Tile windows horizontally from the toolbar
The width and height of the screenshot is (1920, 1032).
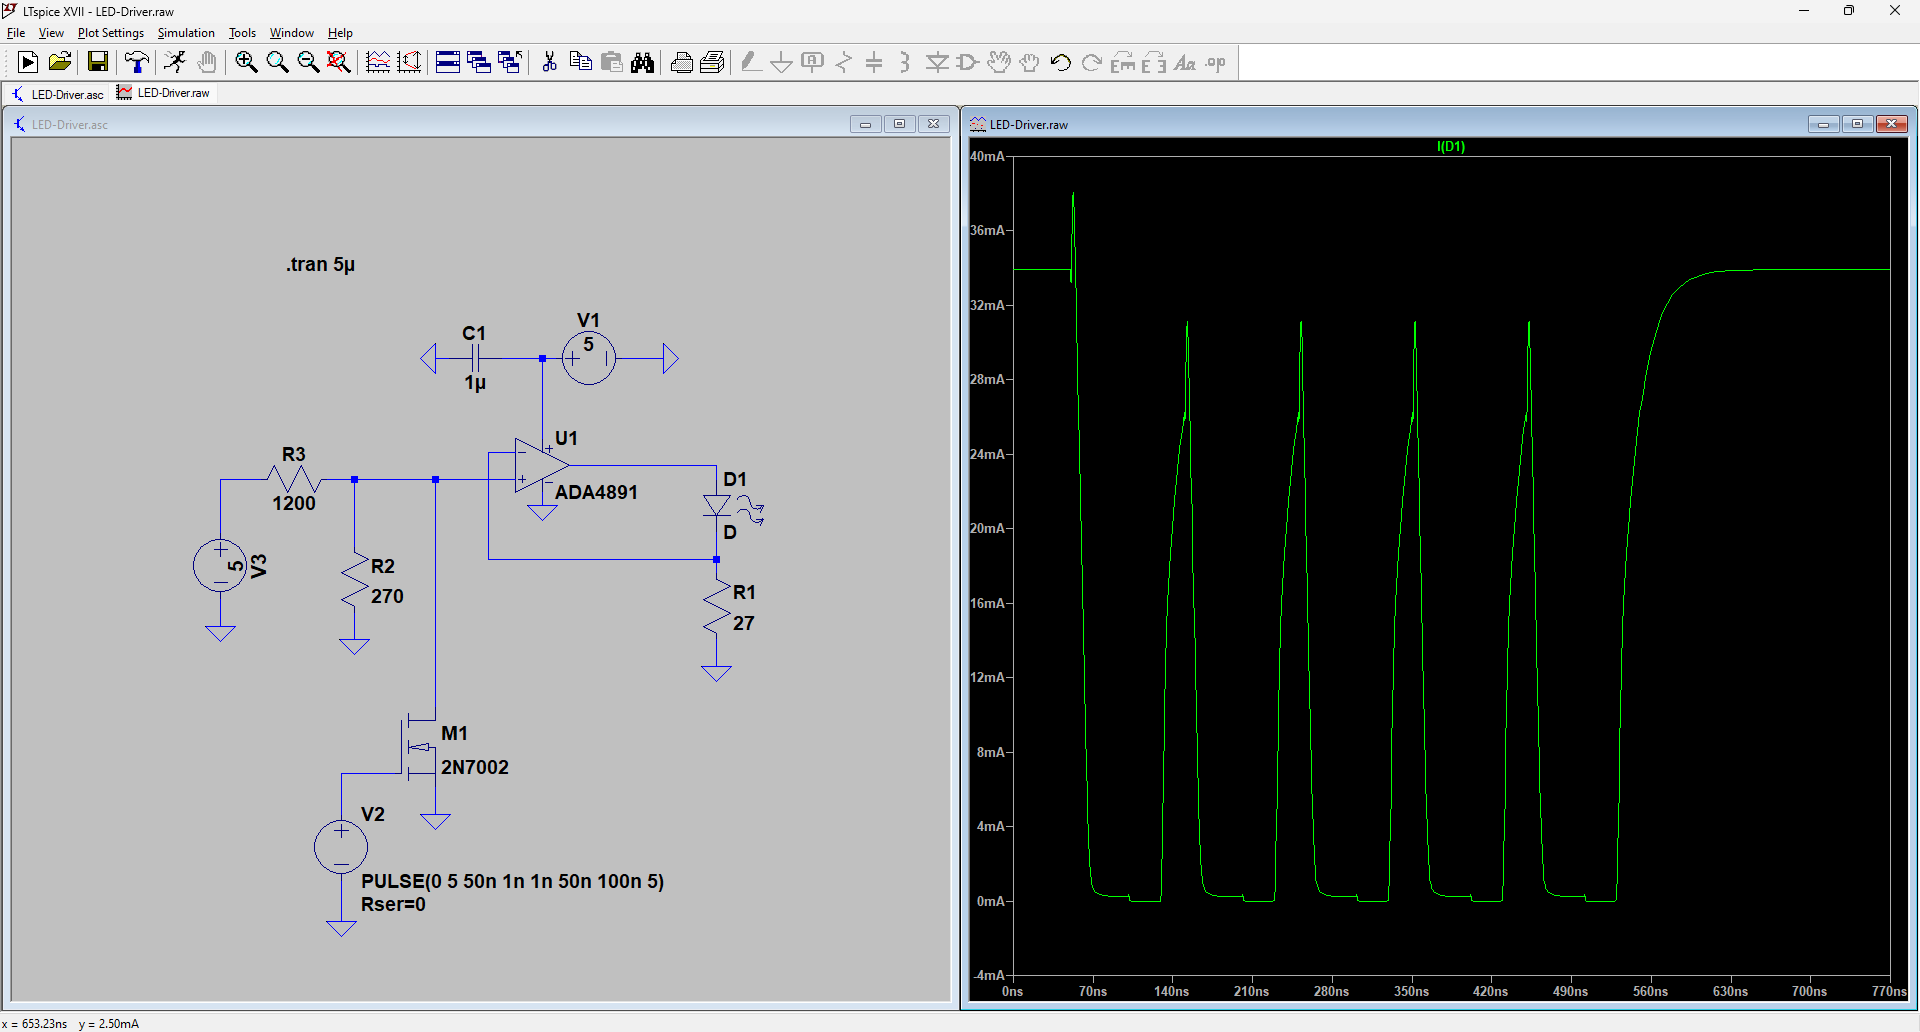tap(448, 62)
